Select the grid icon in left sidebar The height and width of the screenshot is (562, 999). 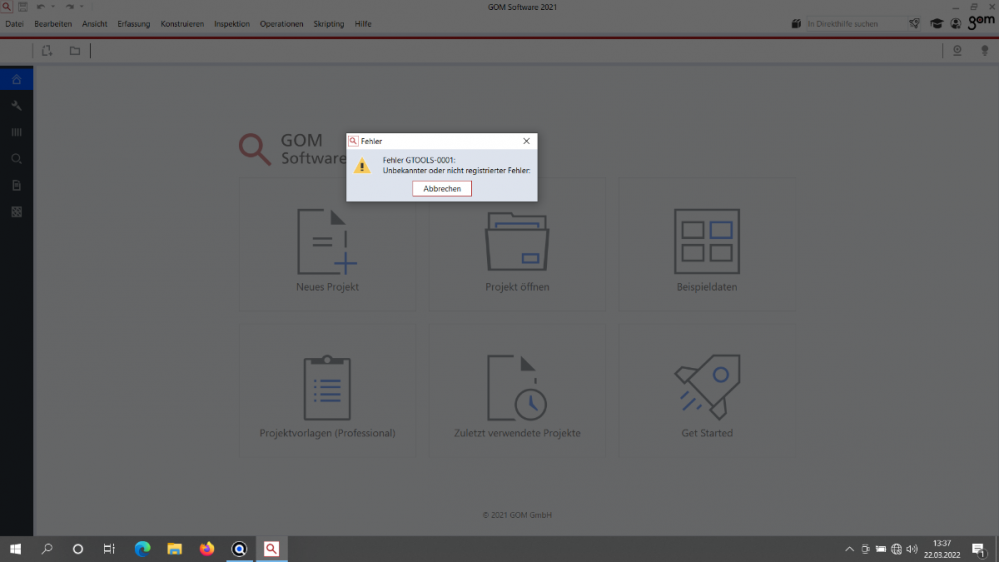(x=17, y=212)
